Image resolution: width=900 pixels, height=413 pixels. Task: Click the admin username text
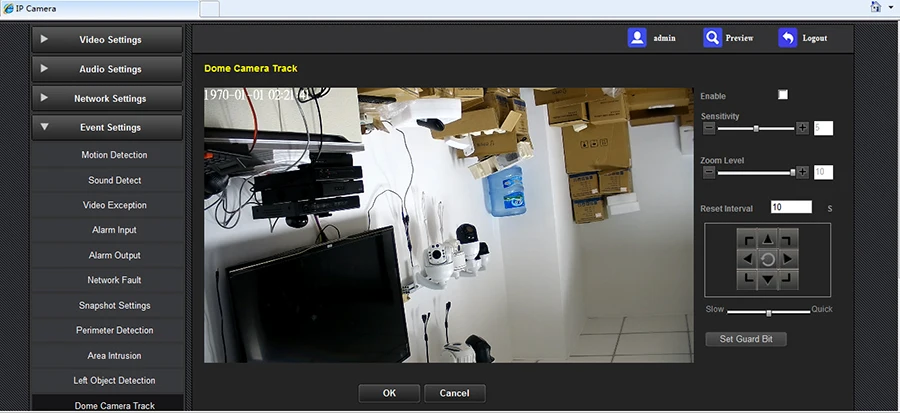pos(665,38)
